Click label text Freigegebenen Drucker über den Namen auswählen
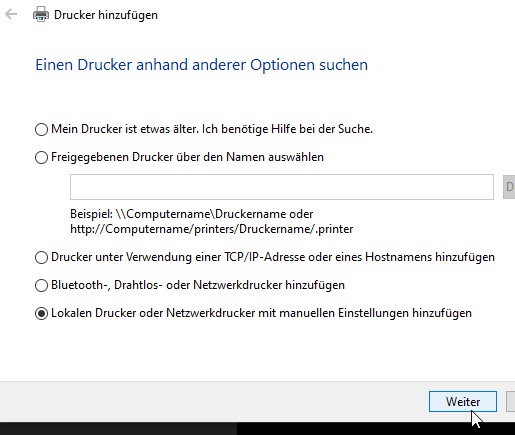 coord(187,157)
